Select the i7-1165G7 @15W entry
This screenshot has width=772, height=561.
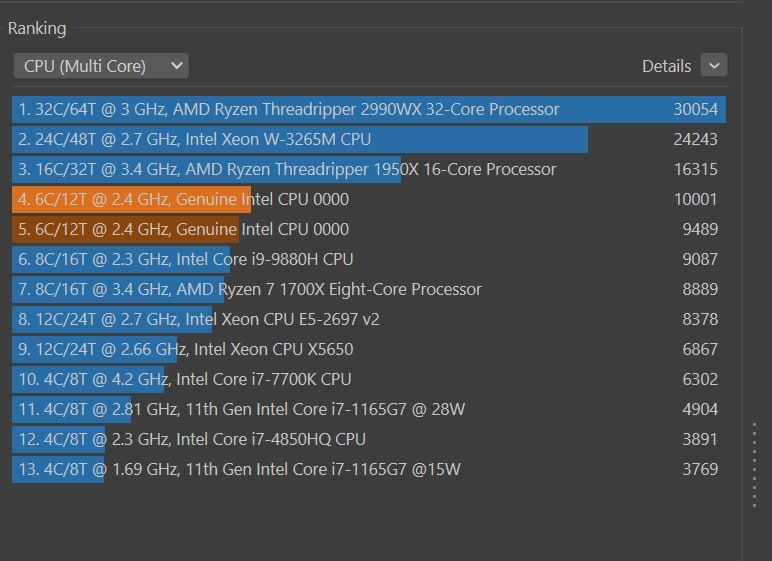click(x=239, y=469)
